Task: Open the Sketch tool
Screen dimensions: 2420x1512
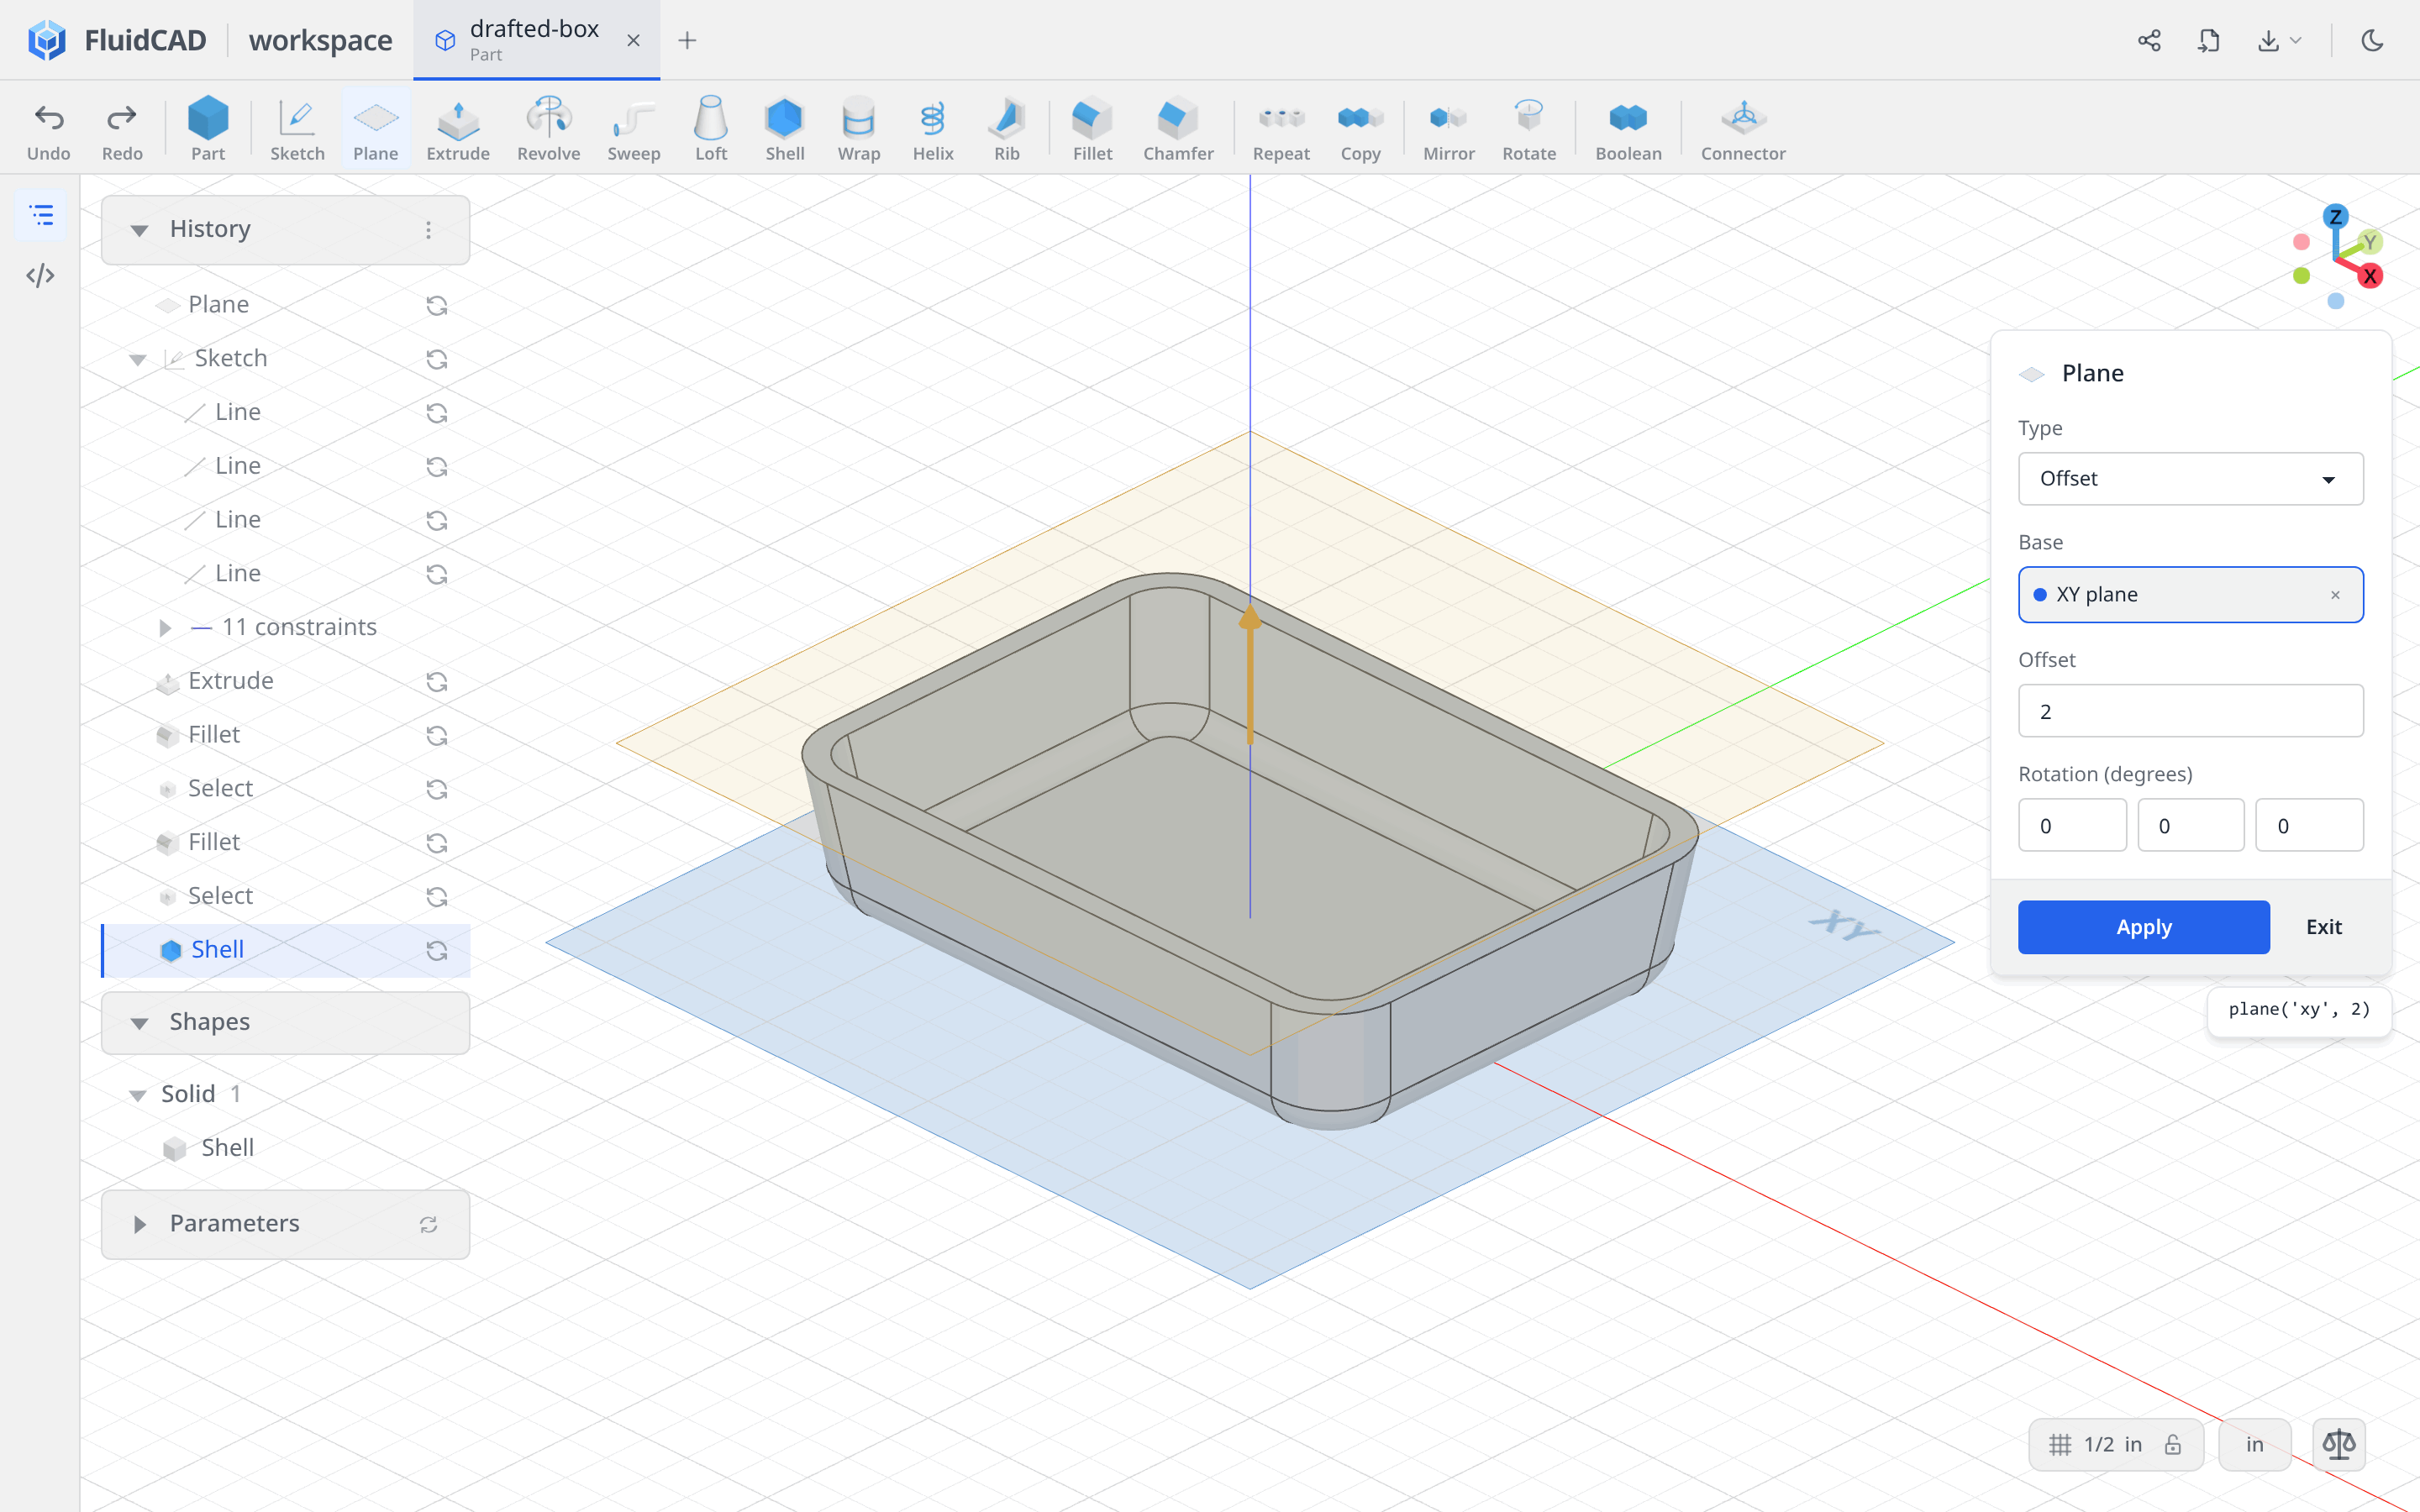Action: (x=297, y=129)
